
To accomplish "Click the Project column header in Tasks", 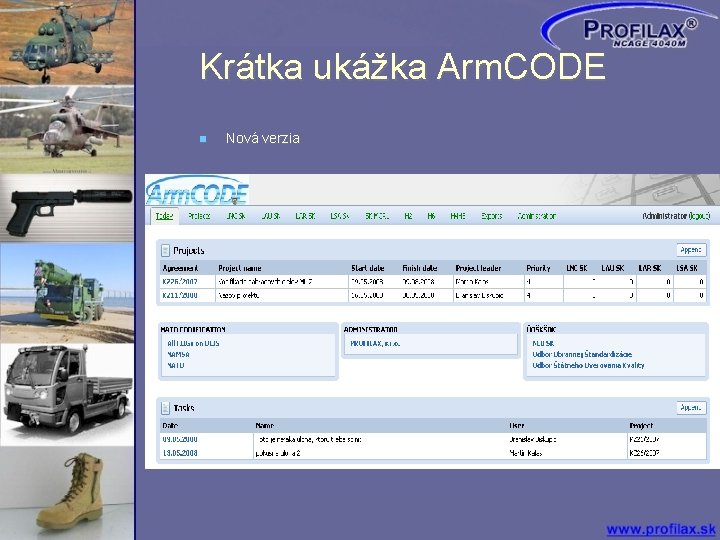I will tap(641, 426).
